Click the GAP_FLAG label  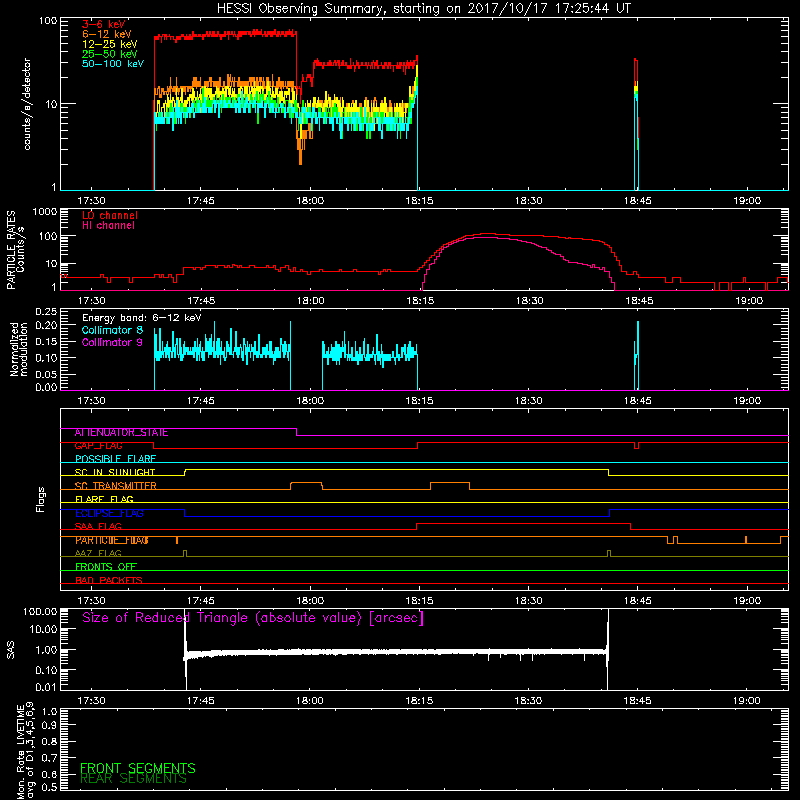pyautogui.click(x=98, y=446)
